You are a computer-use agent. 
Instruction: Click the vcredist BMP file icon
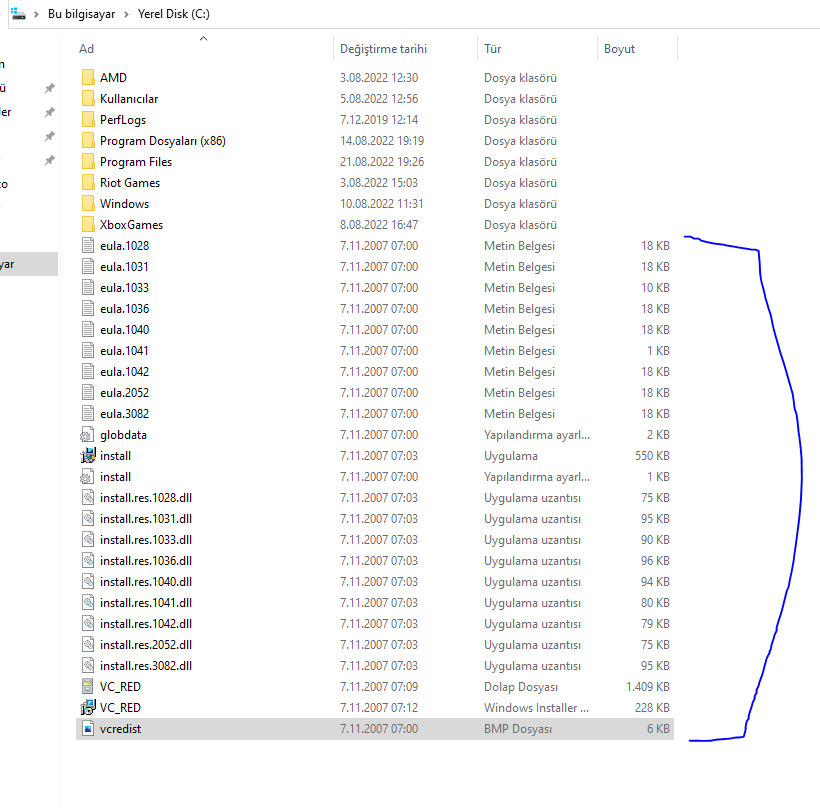tap(88, 729)
